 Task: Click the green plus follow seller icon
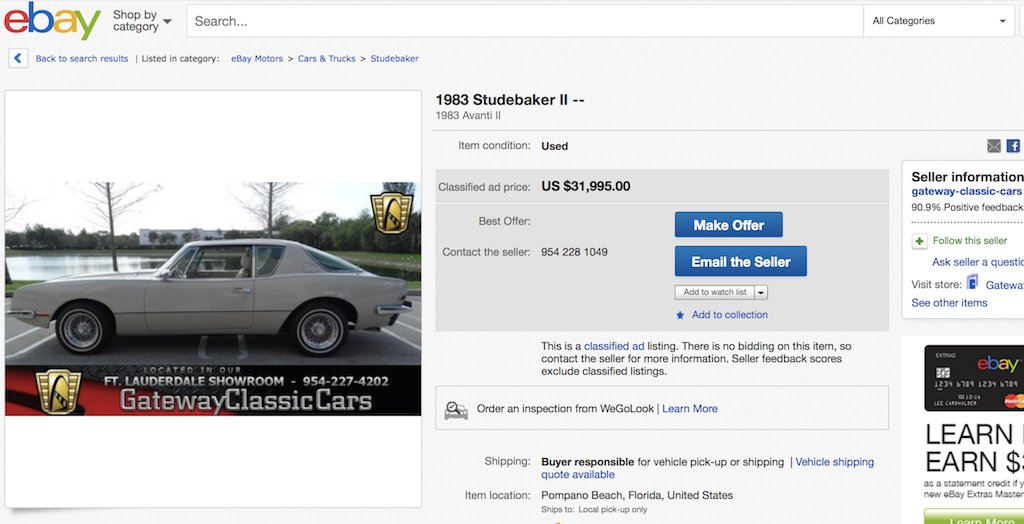(920, 241)
